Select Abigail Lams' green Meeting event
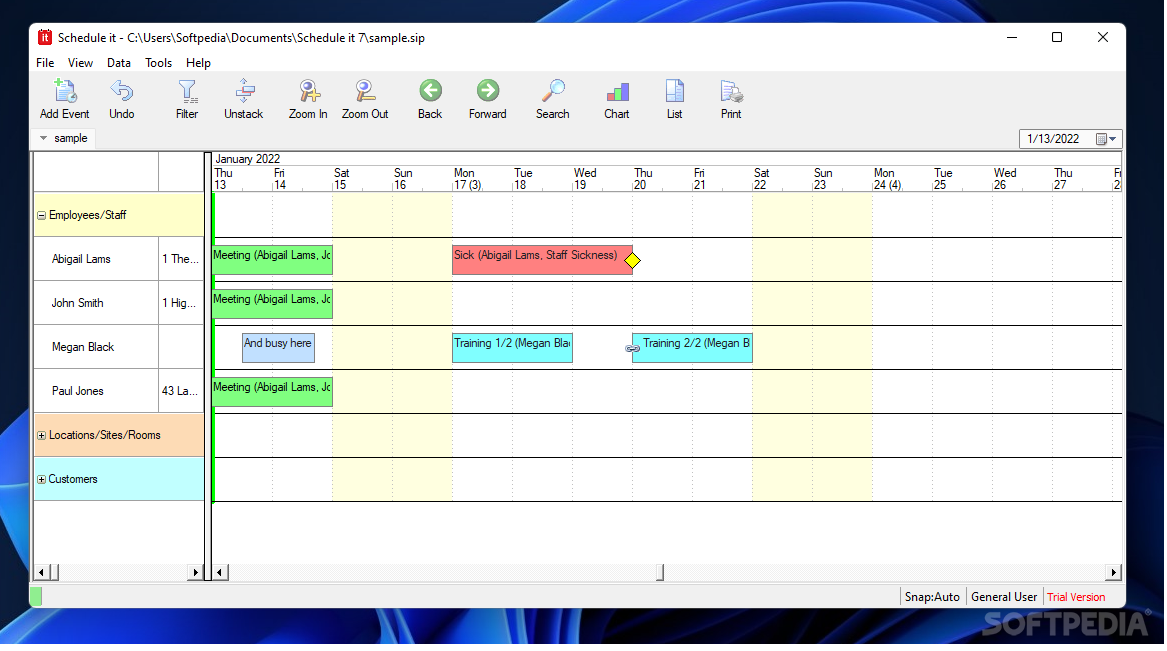 click(272, 260)
